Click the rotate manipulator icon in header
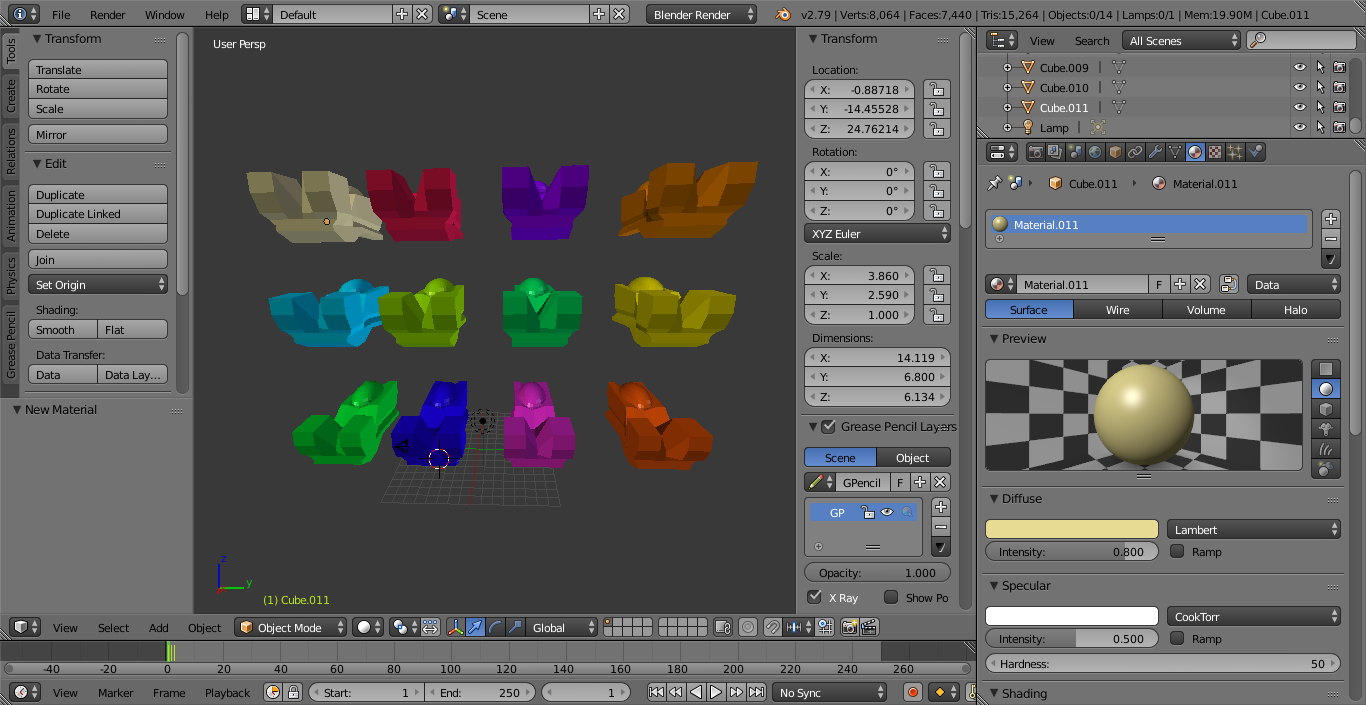The height and width of the screenshot is (705, 1366). pos(496,627)
